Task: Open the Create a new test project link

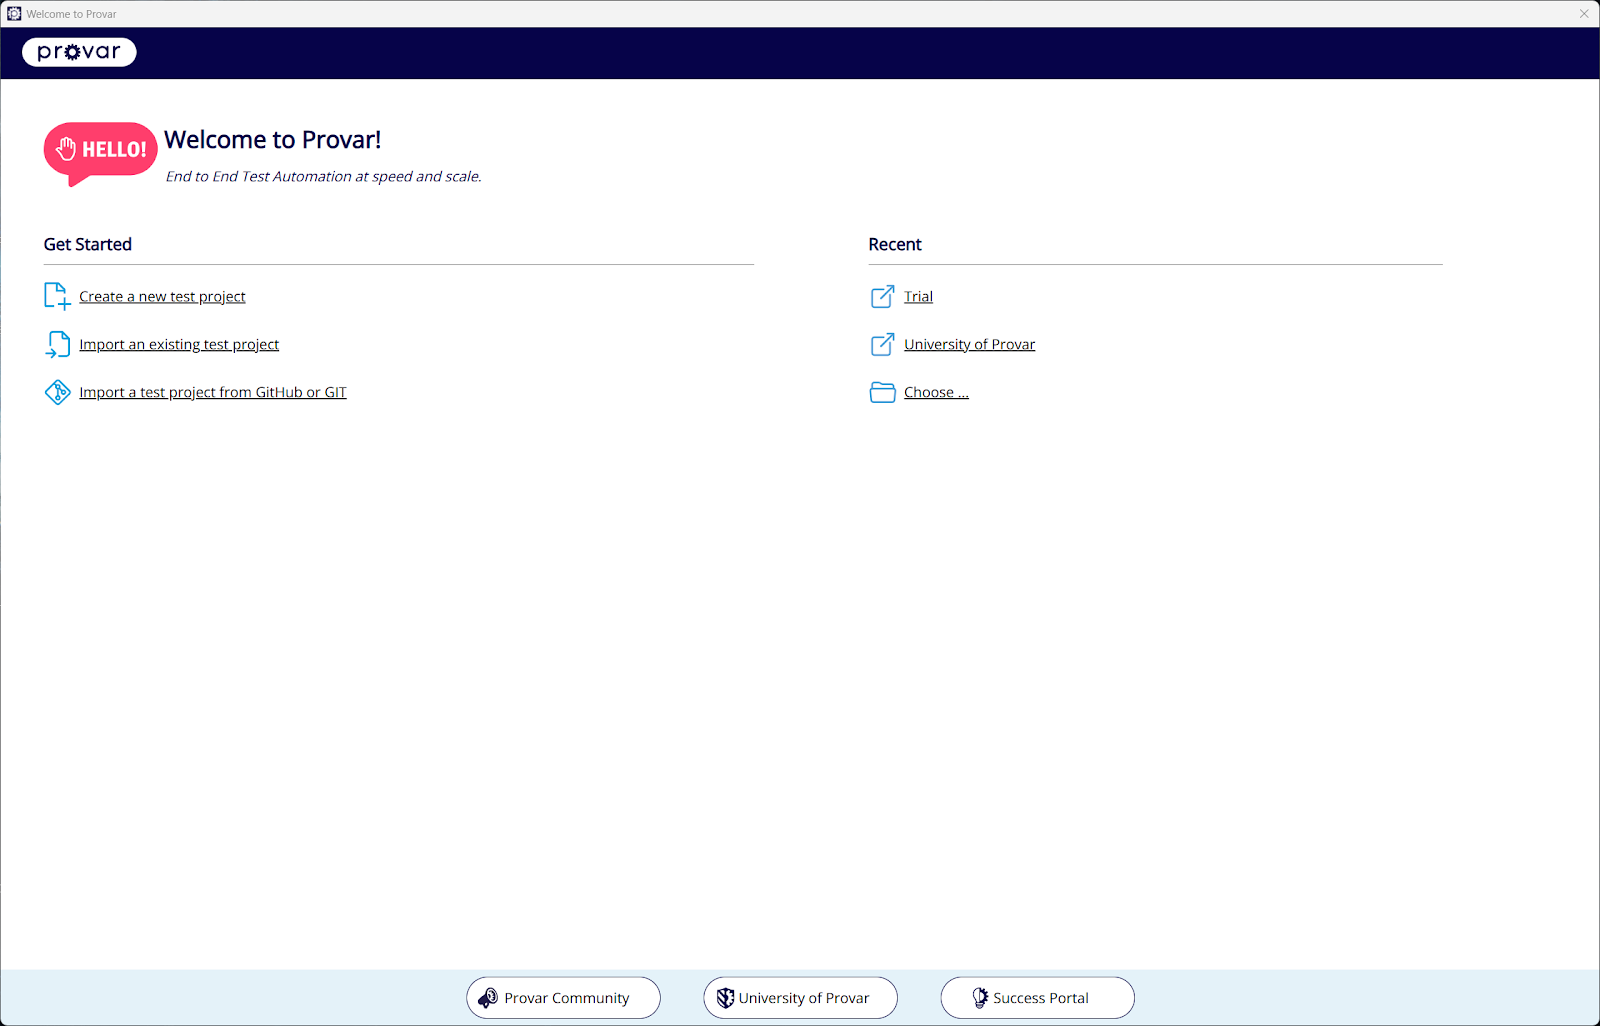Action: 162,296
